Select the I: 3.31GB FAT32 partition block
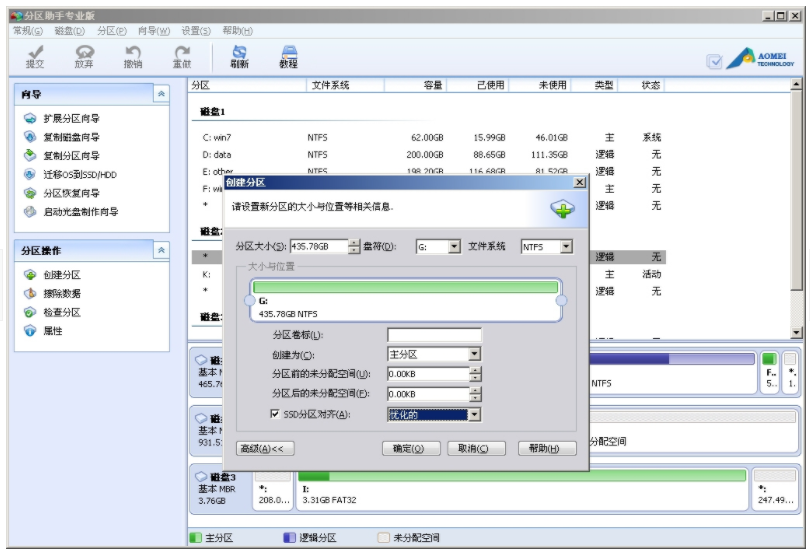810x554 pixels. [522, 489]
